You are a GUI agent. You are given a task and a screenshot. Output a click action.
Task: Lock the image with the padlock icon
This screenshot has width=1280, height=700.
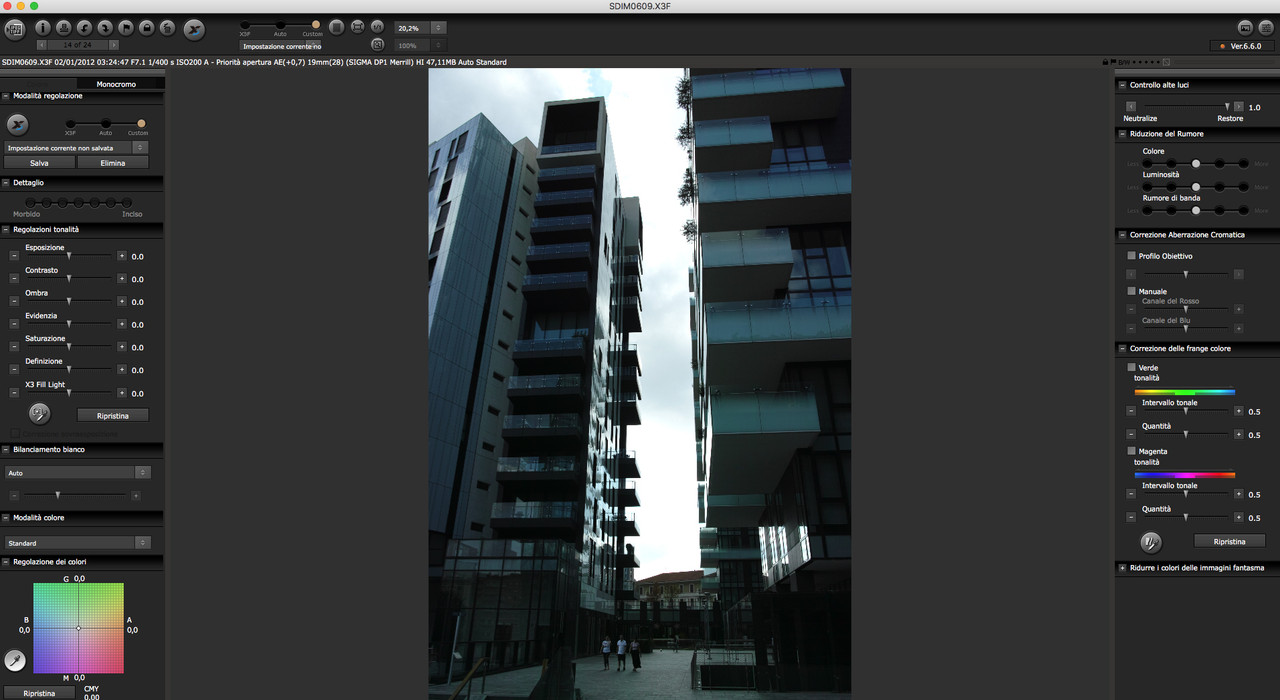(x=147, y=28)
